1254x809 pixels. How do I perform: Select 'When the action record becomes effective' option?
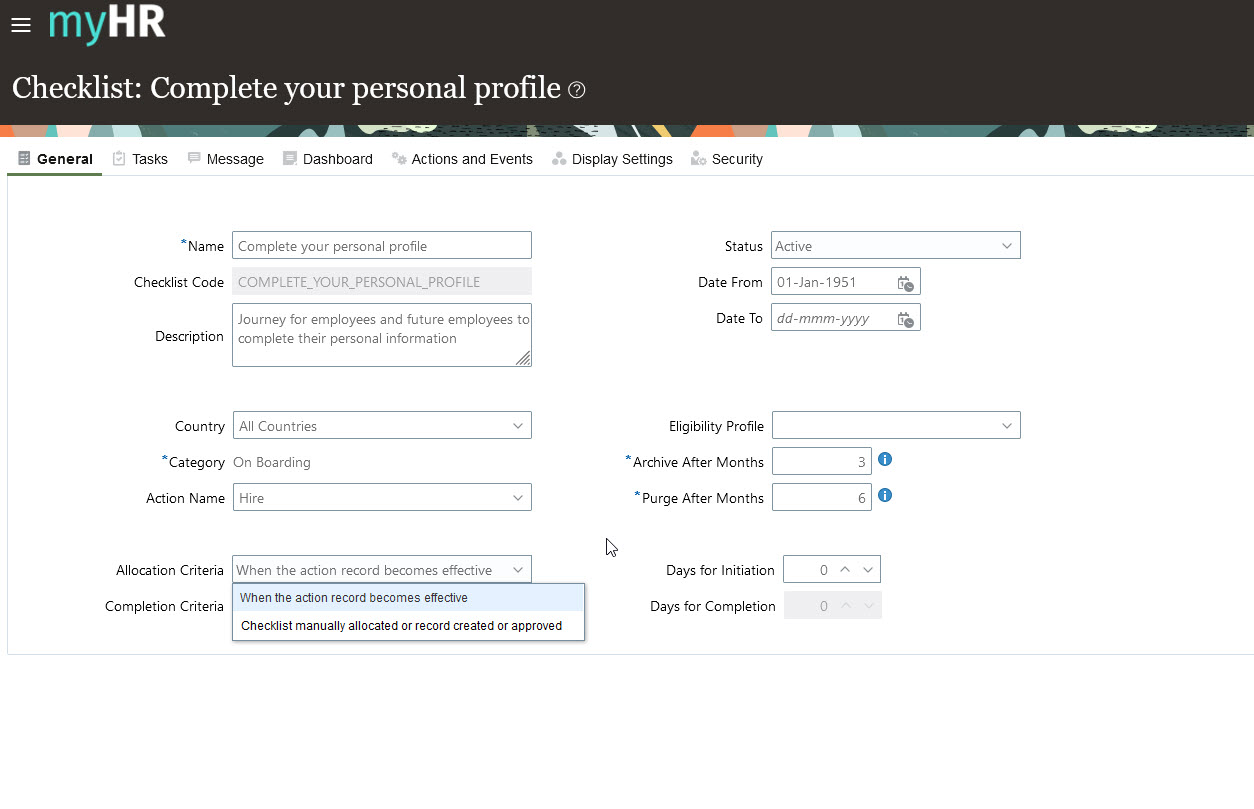408,598
